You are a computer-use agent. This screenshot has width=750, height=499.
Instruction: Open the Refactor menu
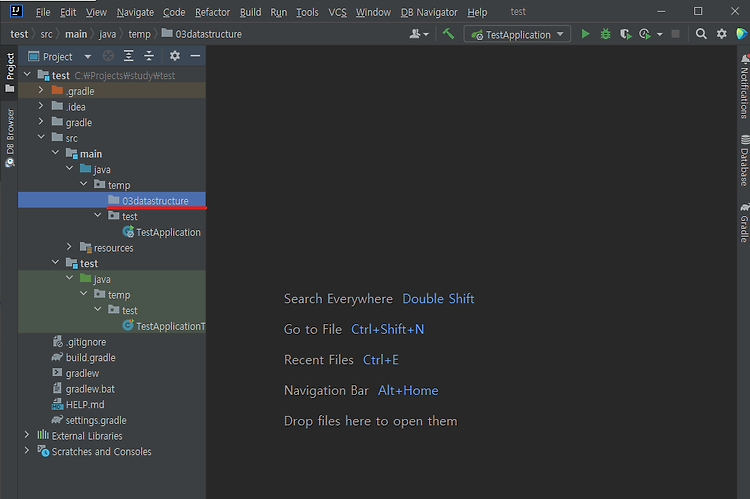(x=212, y=12)
